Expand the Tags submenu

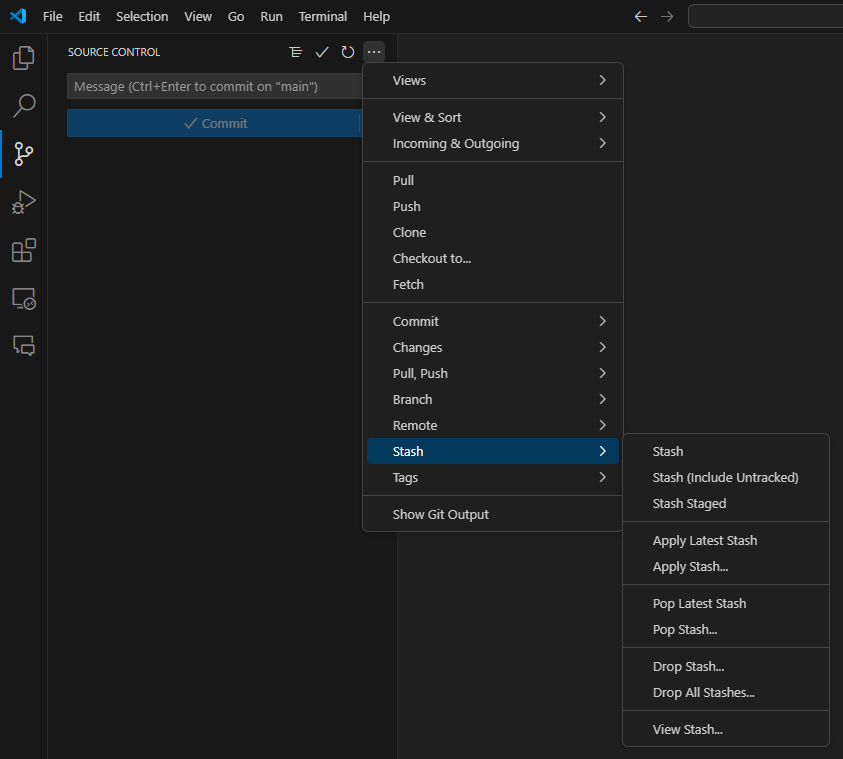click(x=492, y=477)
